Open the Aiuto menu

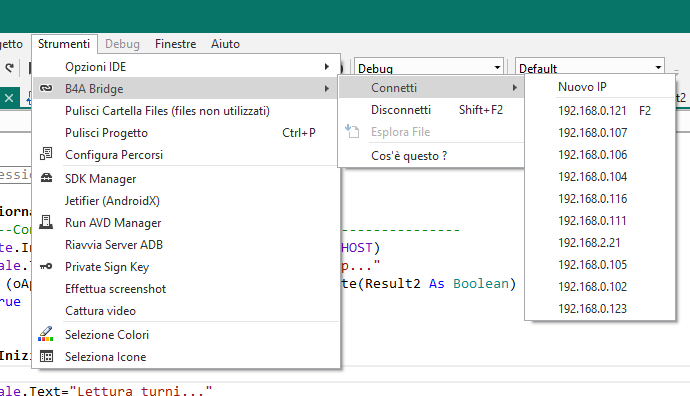point(225,44)
